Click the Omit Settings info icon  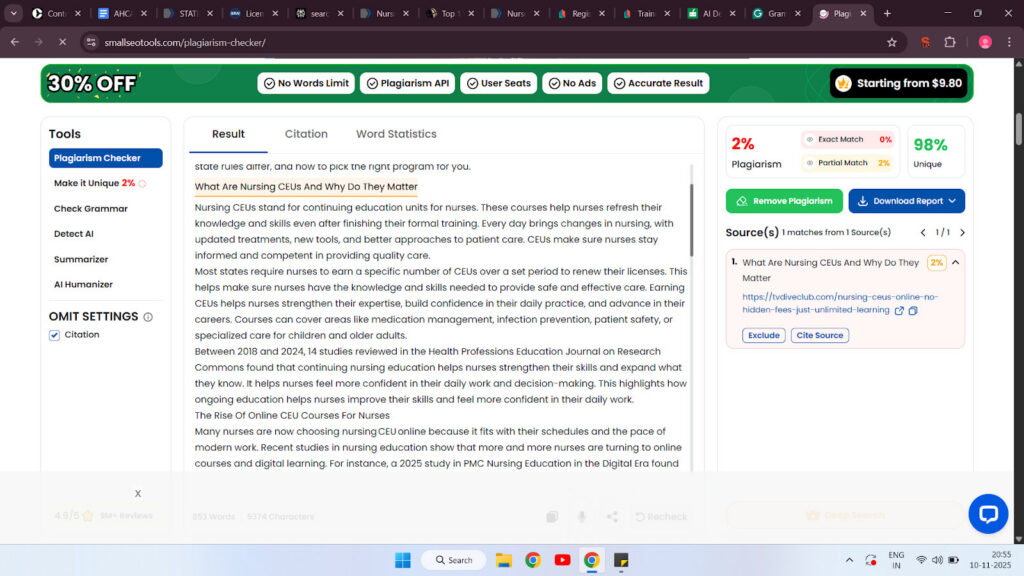tap(148, 317)
